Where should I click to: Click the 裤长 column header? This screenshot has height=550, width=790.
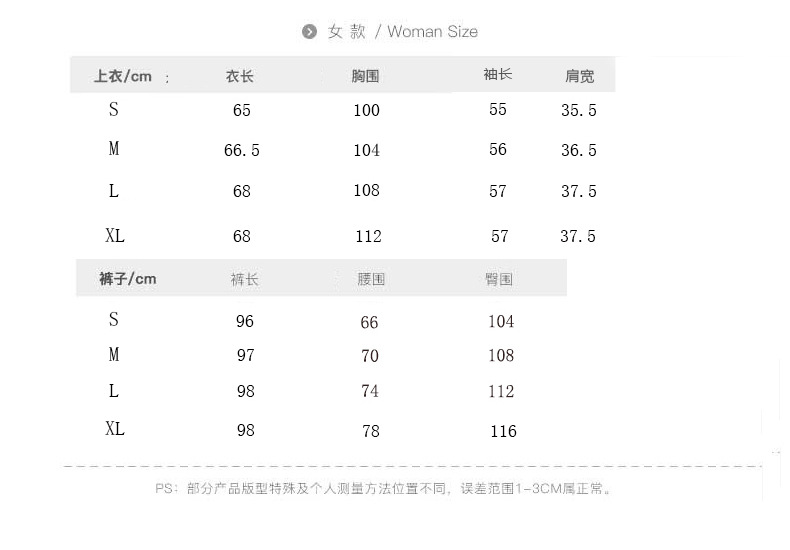(244, 280)
